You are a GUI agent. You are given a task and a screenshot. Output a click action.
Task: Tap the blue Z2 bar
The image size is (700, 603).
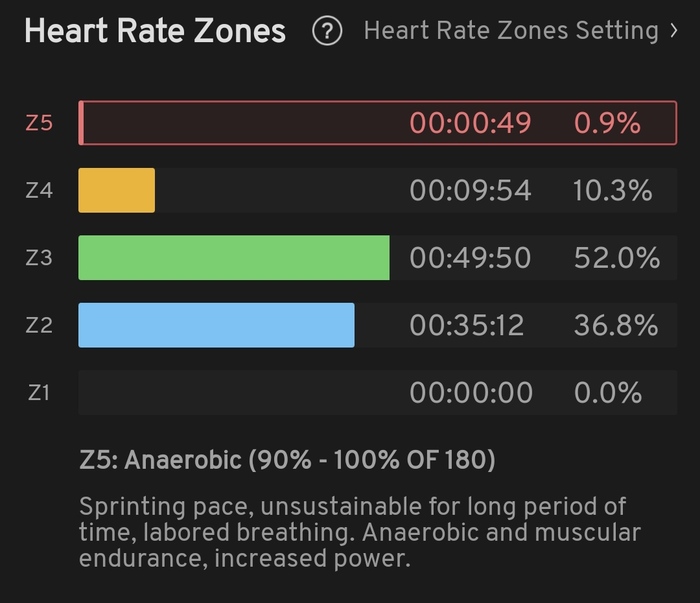[216, 325]
